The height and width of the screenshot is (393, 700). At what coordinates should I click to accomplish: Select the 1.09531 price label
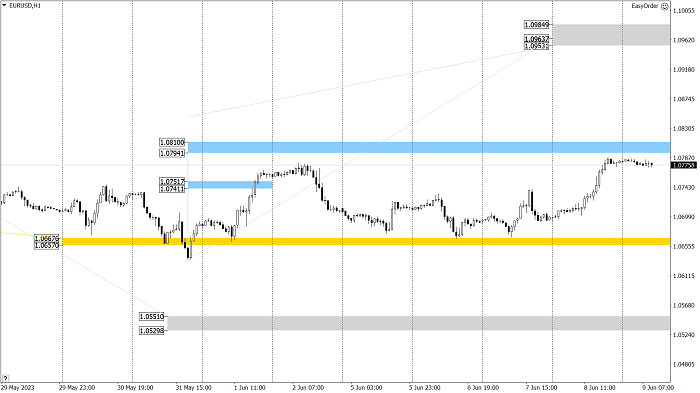coord(537,46)
